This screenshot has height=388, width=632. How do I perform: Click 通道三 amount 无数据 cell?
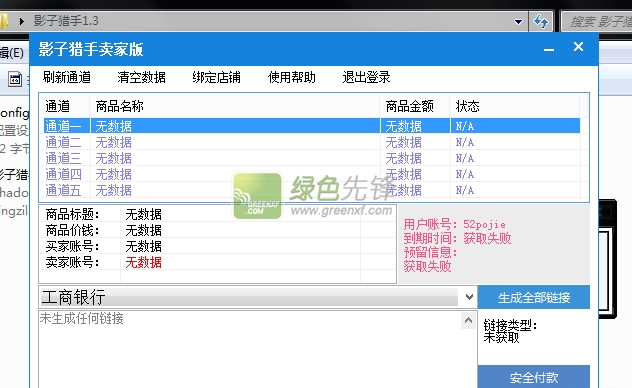415,158
